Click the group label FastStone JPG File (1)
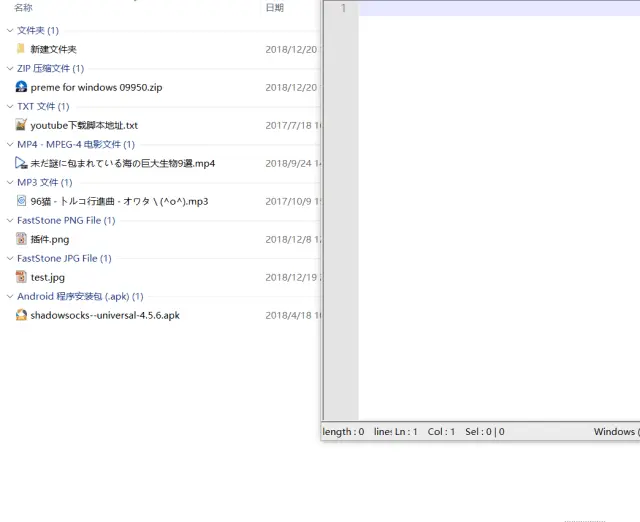 pyautogui.click(x=64, y=258)
